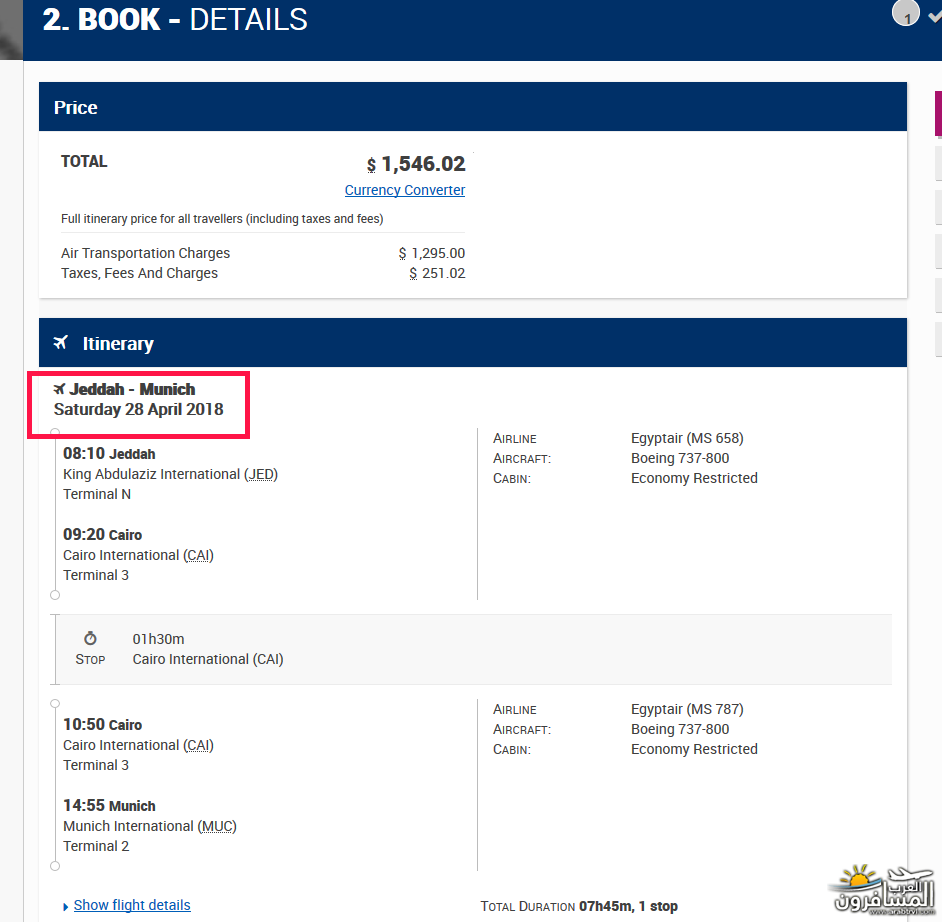Select 'Egyptair (MS 787)' airline value
This screenshot has width=942, height=922.
coord(687,709)
